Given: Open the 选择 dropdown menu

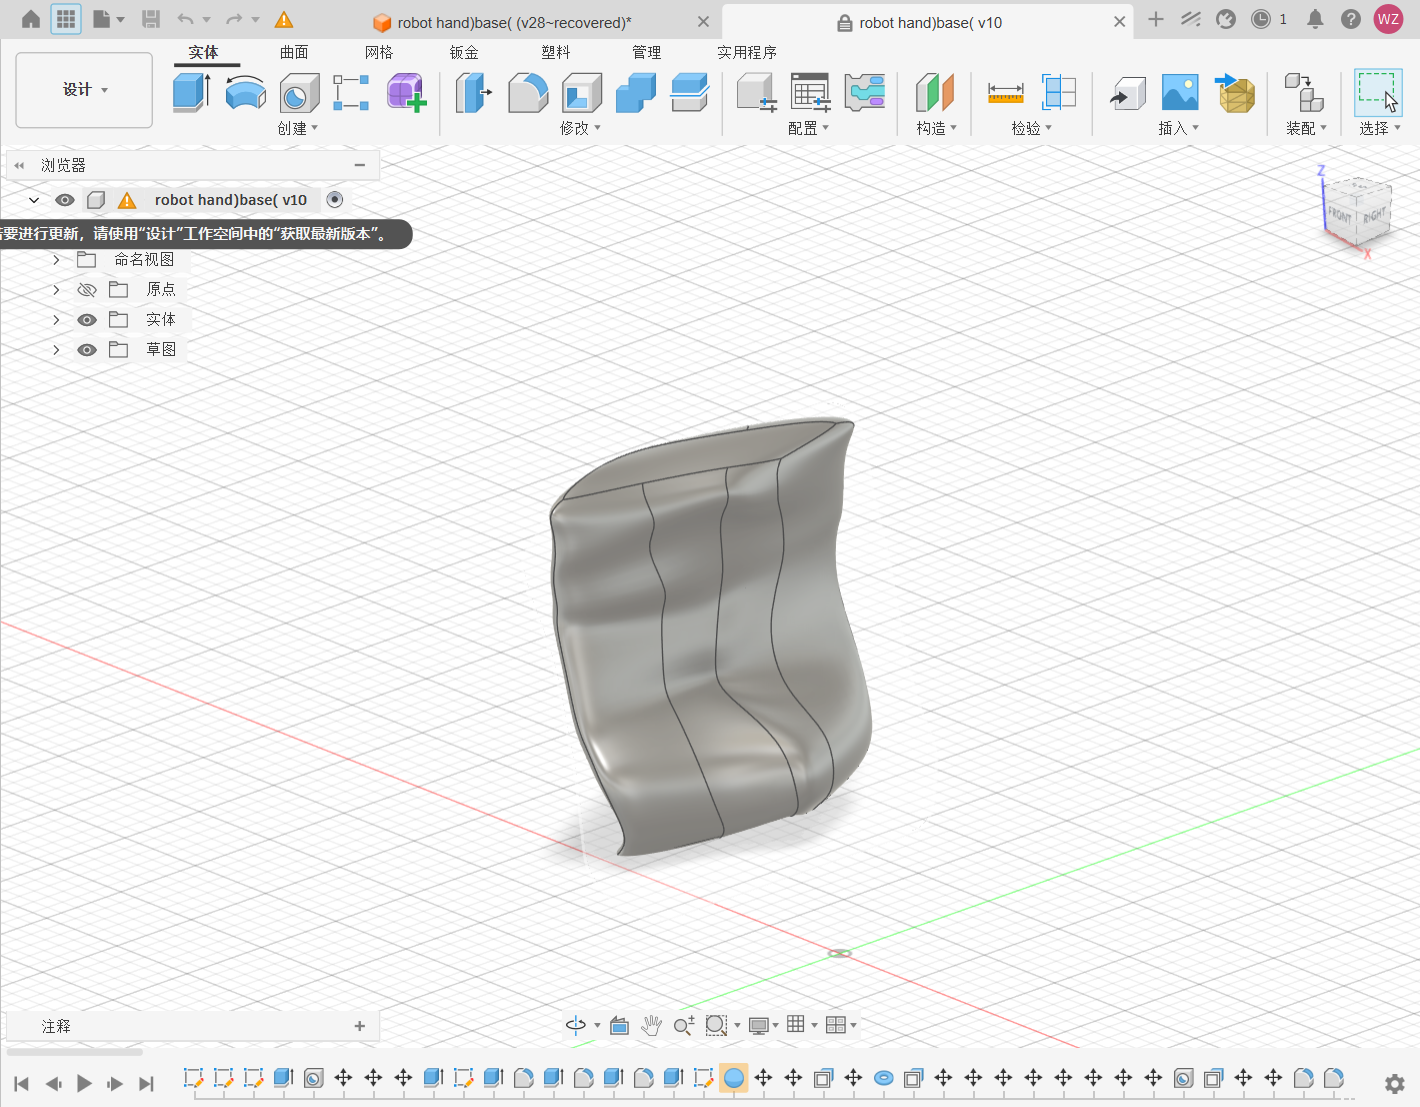Looking at the screenshot, I should coord(1380,128).
